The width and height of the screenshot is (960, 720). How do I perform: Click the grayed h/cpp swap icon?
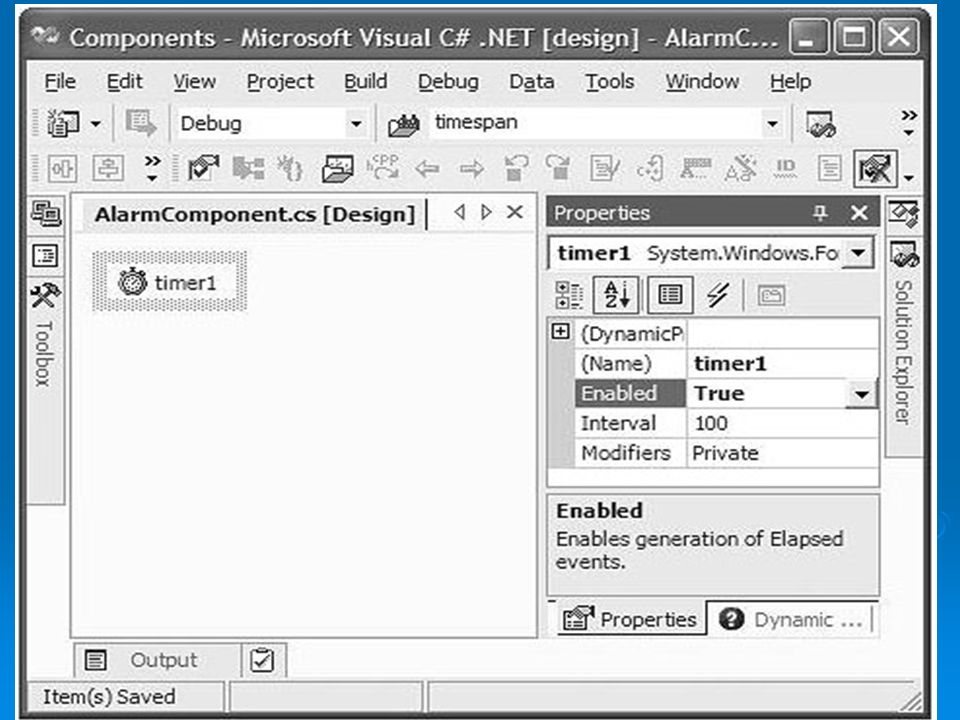click(x=383, y=167)
